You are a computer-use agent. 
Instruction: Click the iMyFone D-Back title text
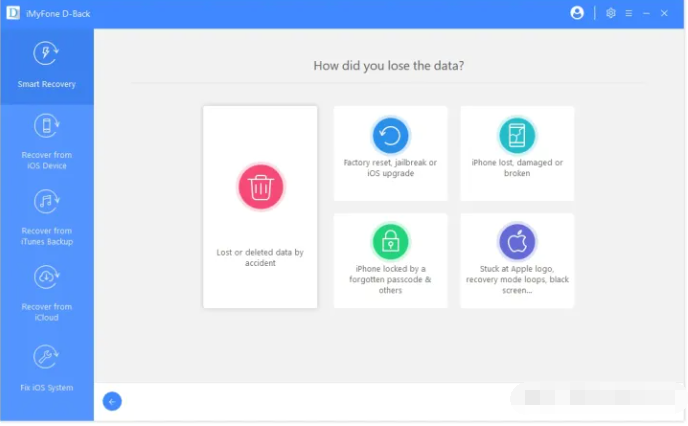(58, 14)
